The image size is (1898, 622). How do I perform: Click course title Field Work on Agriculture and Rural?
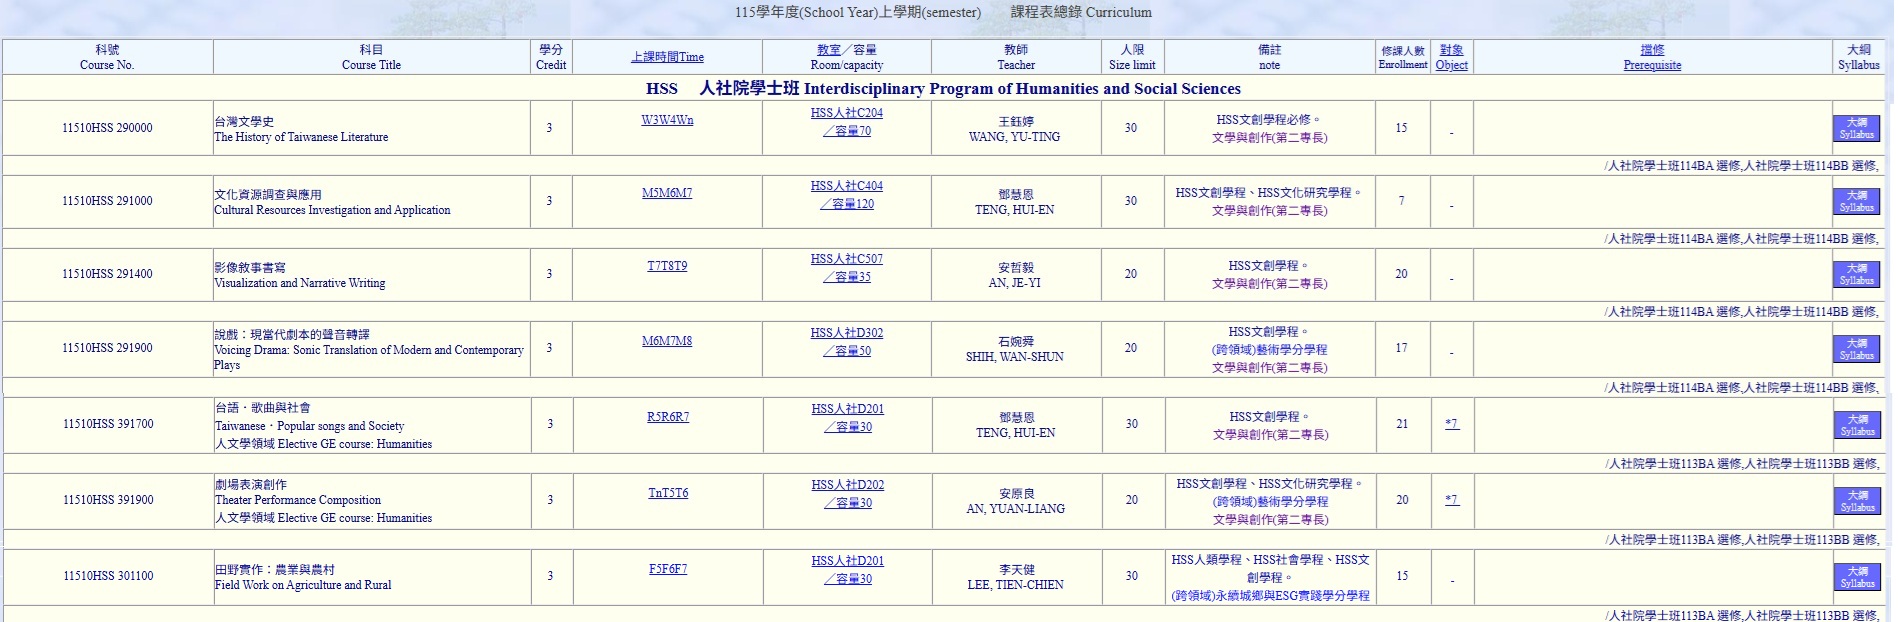[303, 585]
